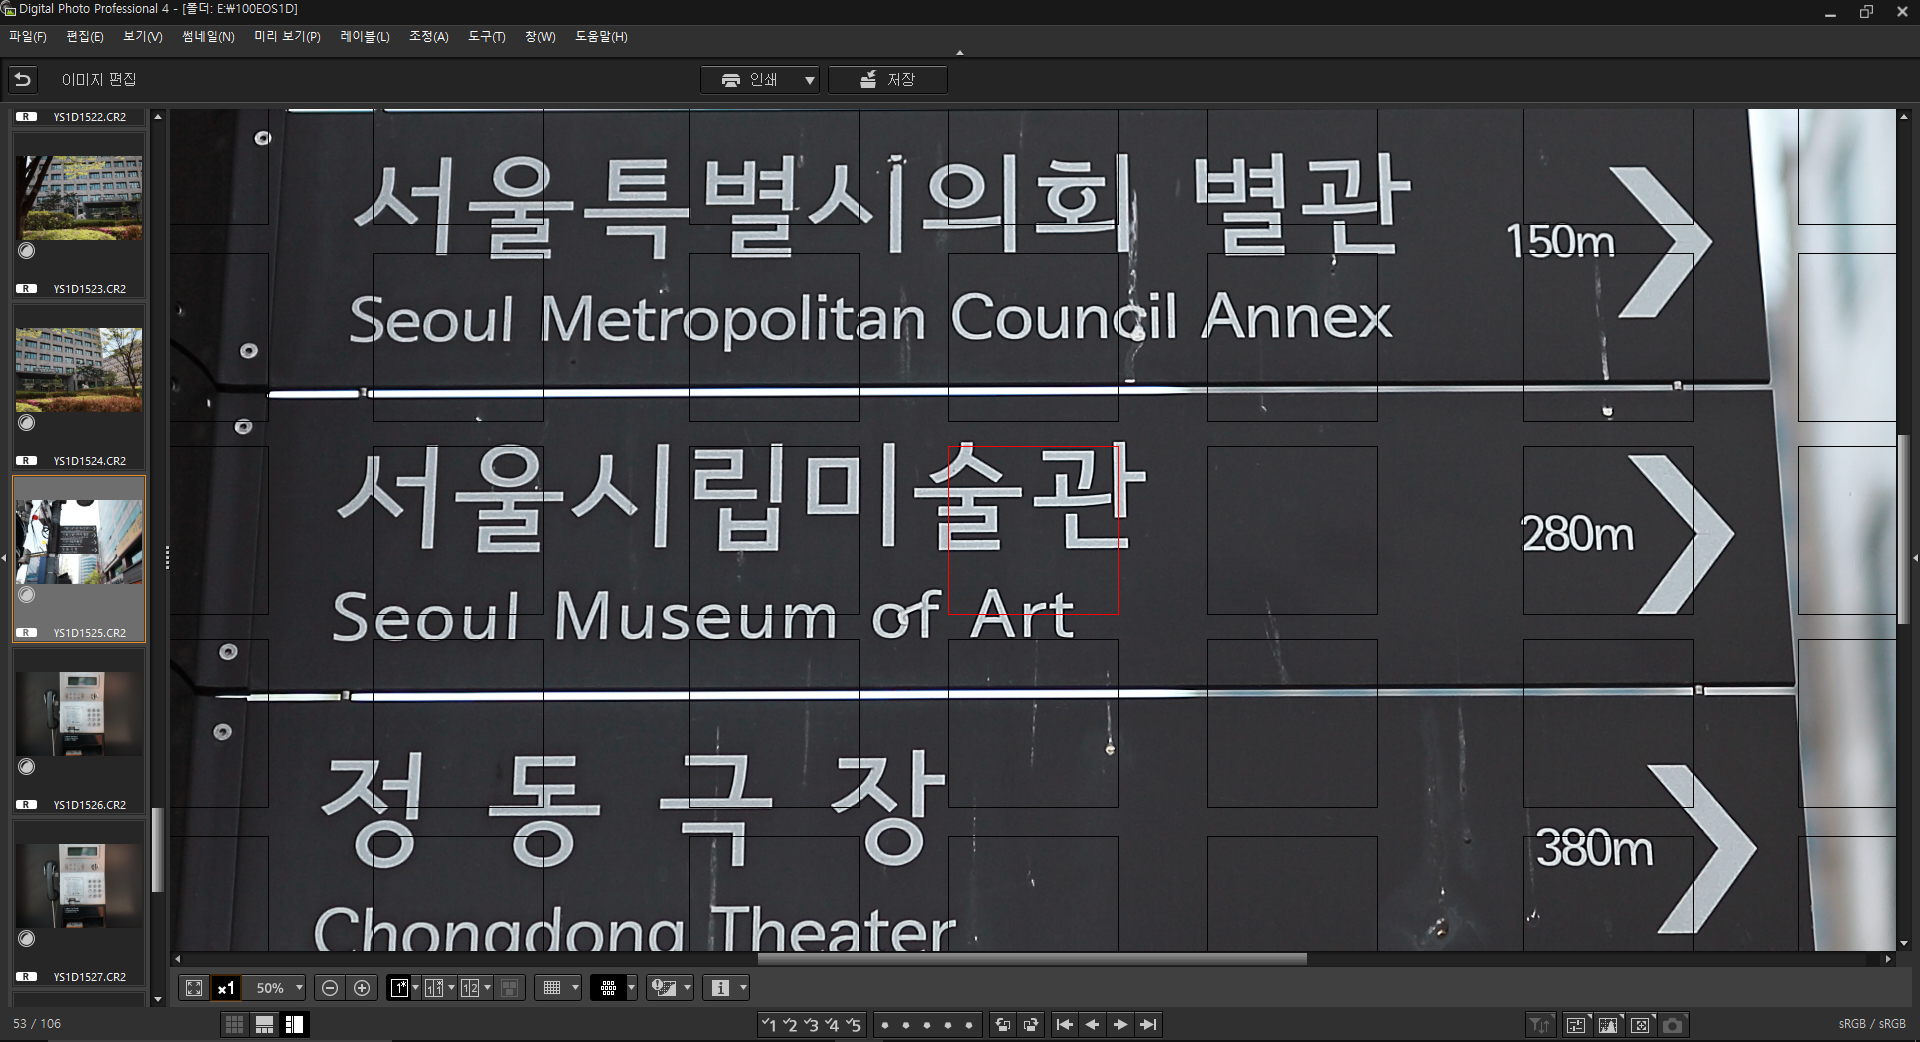Toggle AF points display icon
This screenshot has width=1920, height=1042.
[608, 988]
